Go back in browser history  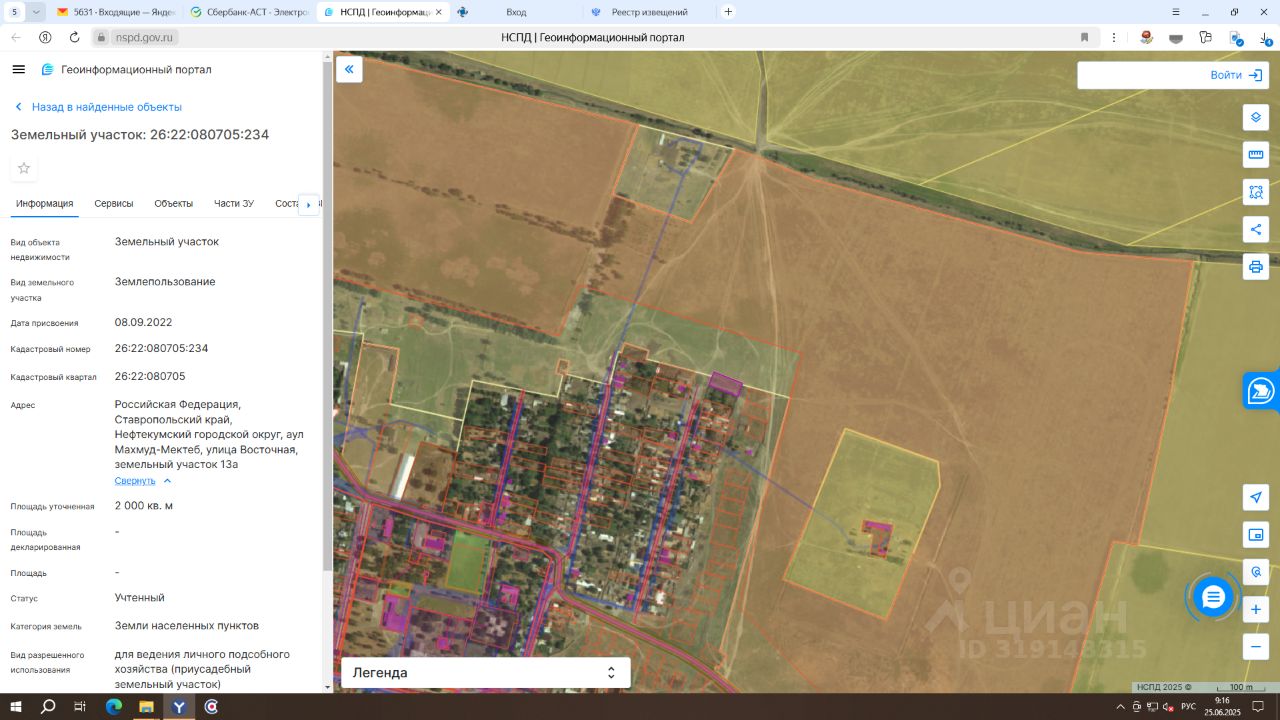(16, 37)
